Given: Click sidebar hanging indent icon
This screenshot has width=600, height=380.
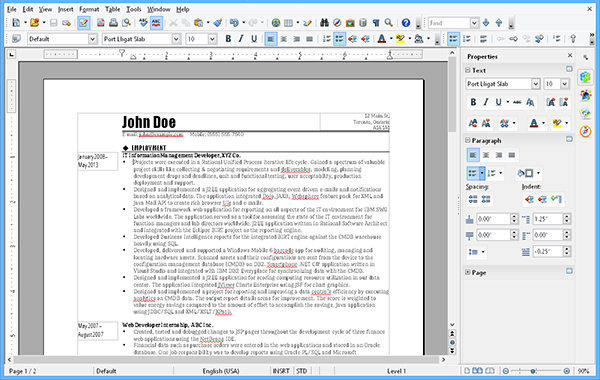Looking at the screenshot, I should (556, 199).
